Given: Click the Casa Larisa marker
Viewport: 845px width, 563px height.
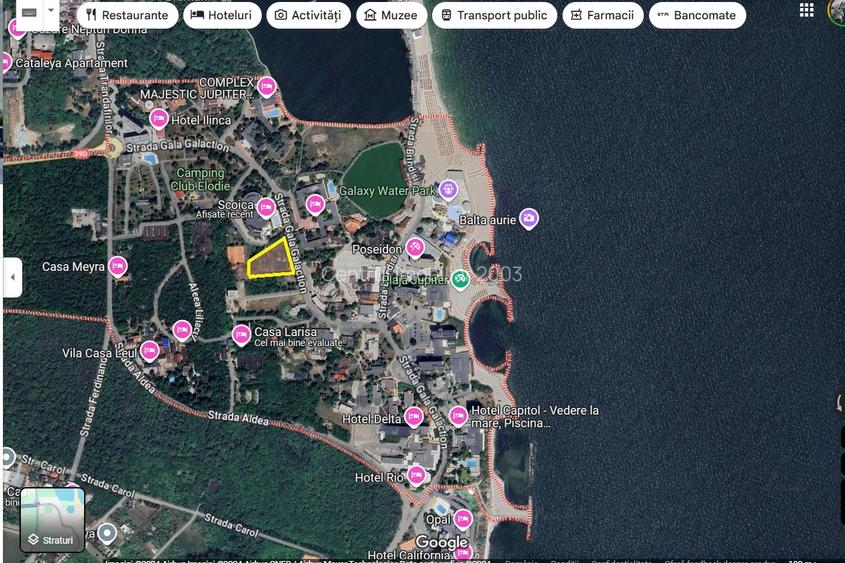Looking at the screenshot, I should coord(241,334).
